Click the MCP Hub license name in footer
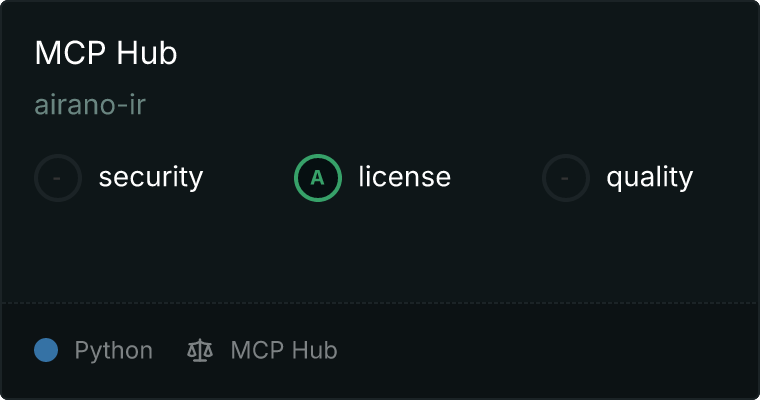The image size is (760, 400). 284,350
